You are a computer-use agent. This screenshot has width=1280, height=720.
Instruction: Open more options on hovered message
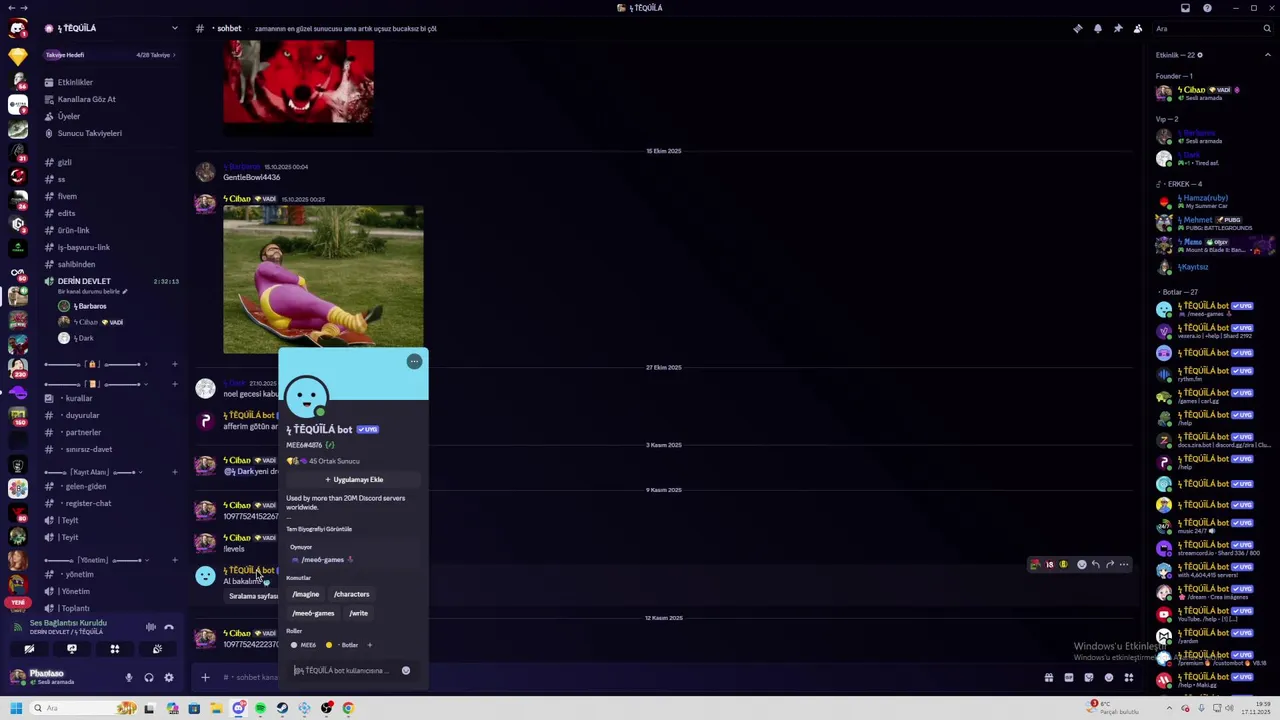tap(1124, 565)
